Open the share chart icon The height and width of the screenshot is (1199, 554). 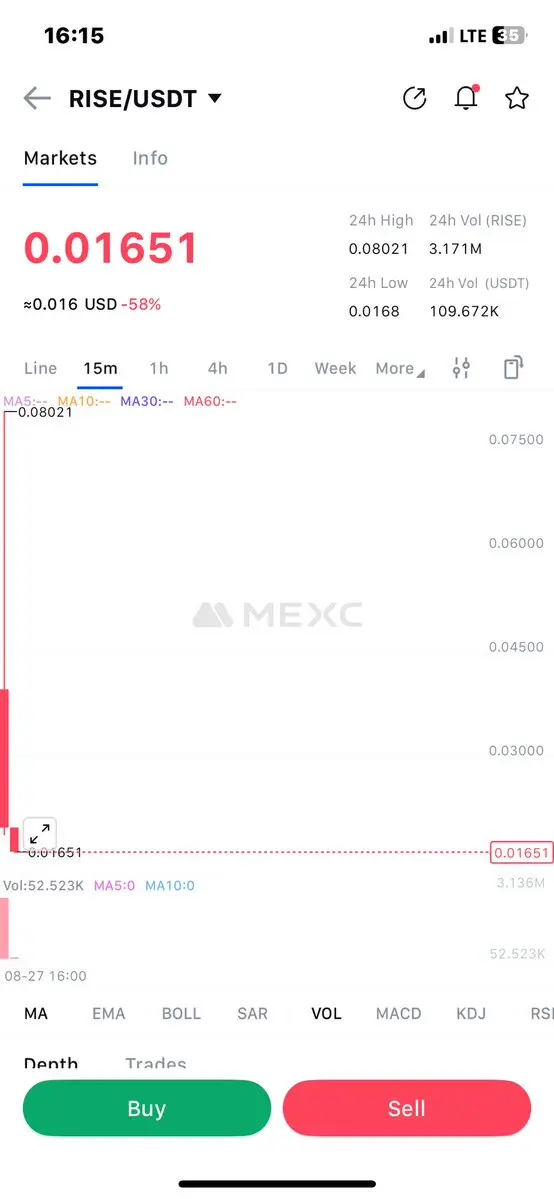click(x=415, y=99)
